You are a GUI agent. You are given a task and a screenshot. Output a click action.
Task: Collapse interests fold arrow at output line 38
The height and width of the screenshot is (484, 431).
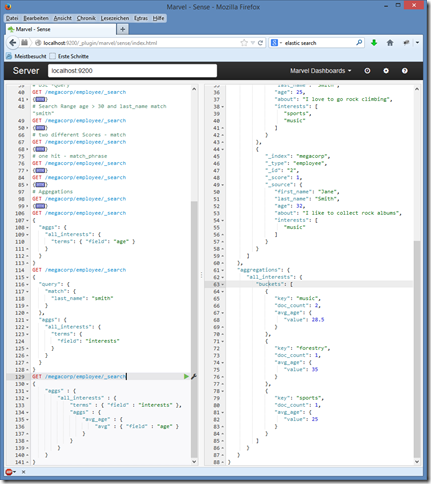point(223,106)
